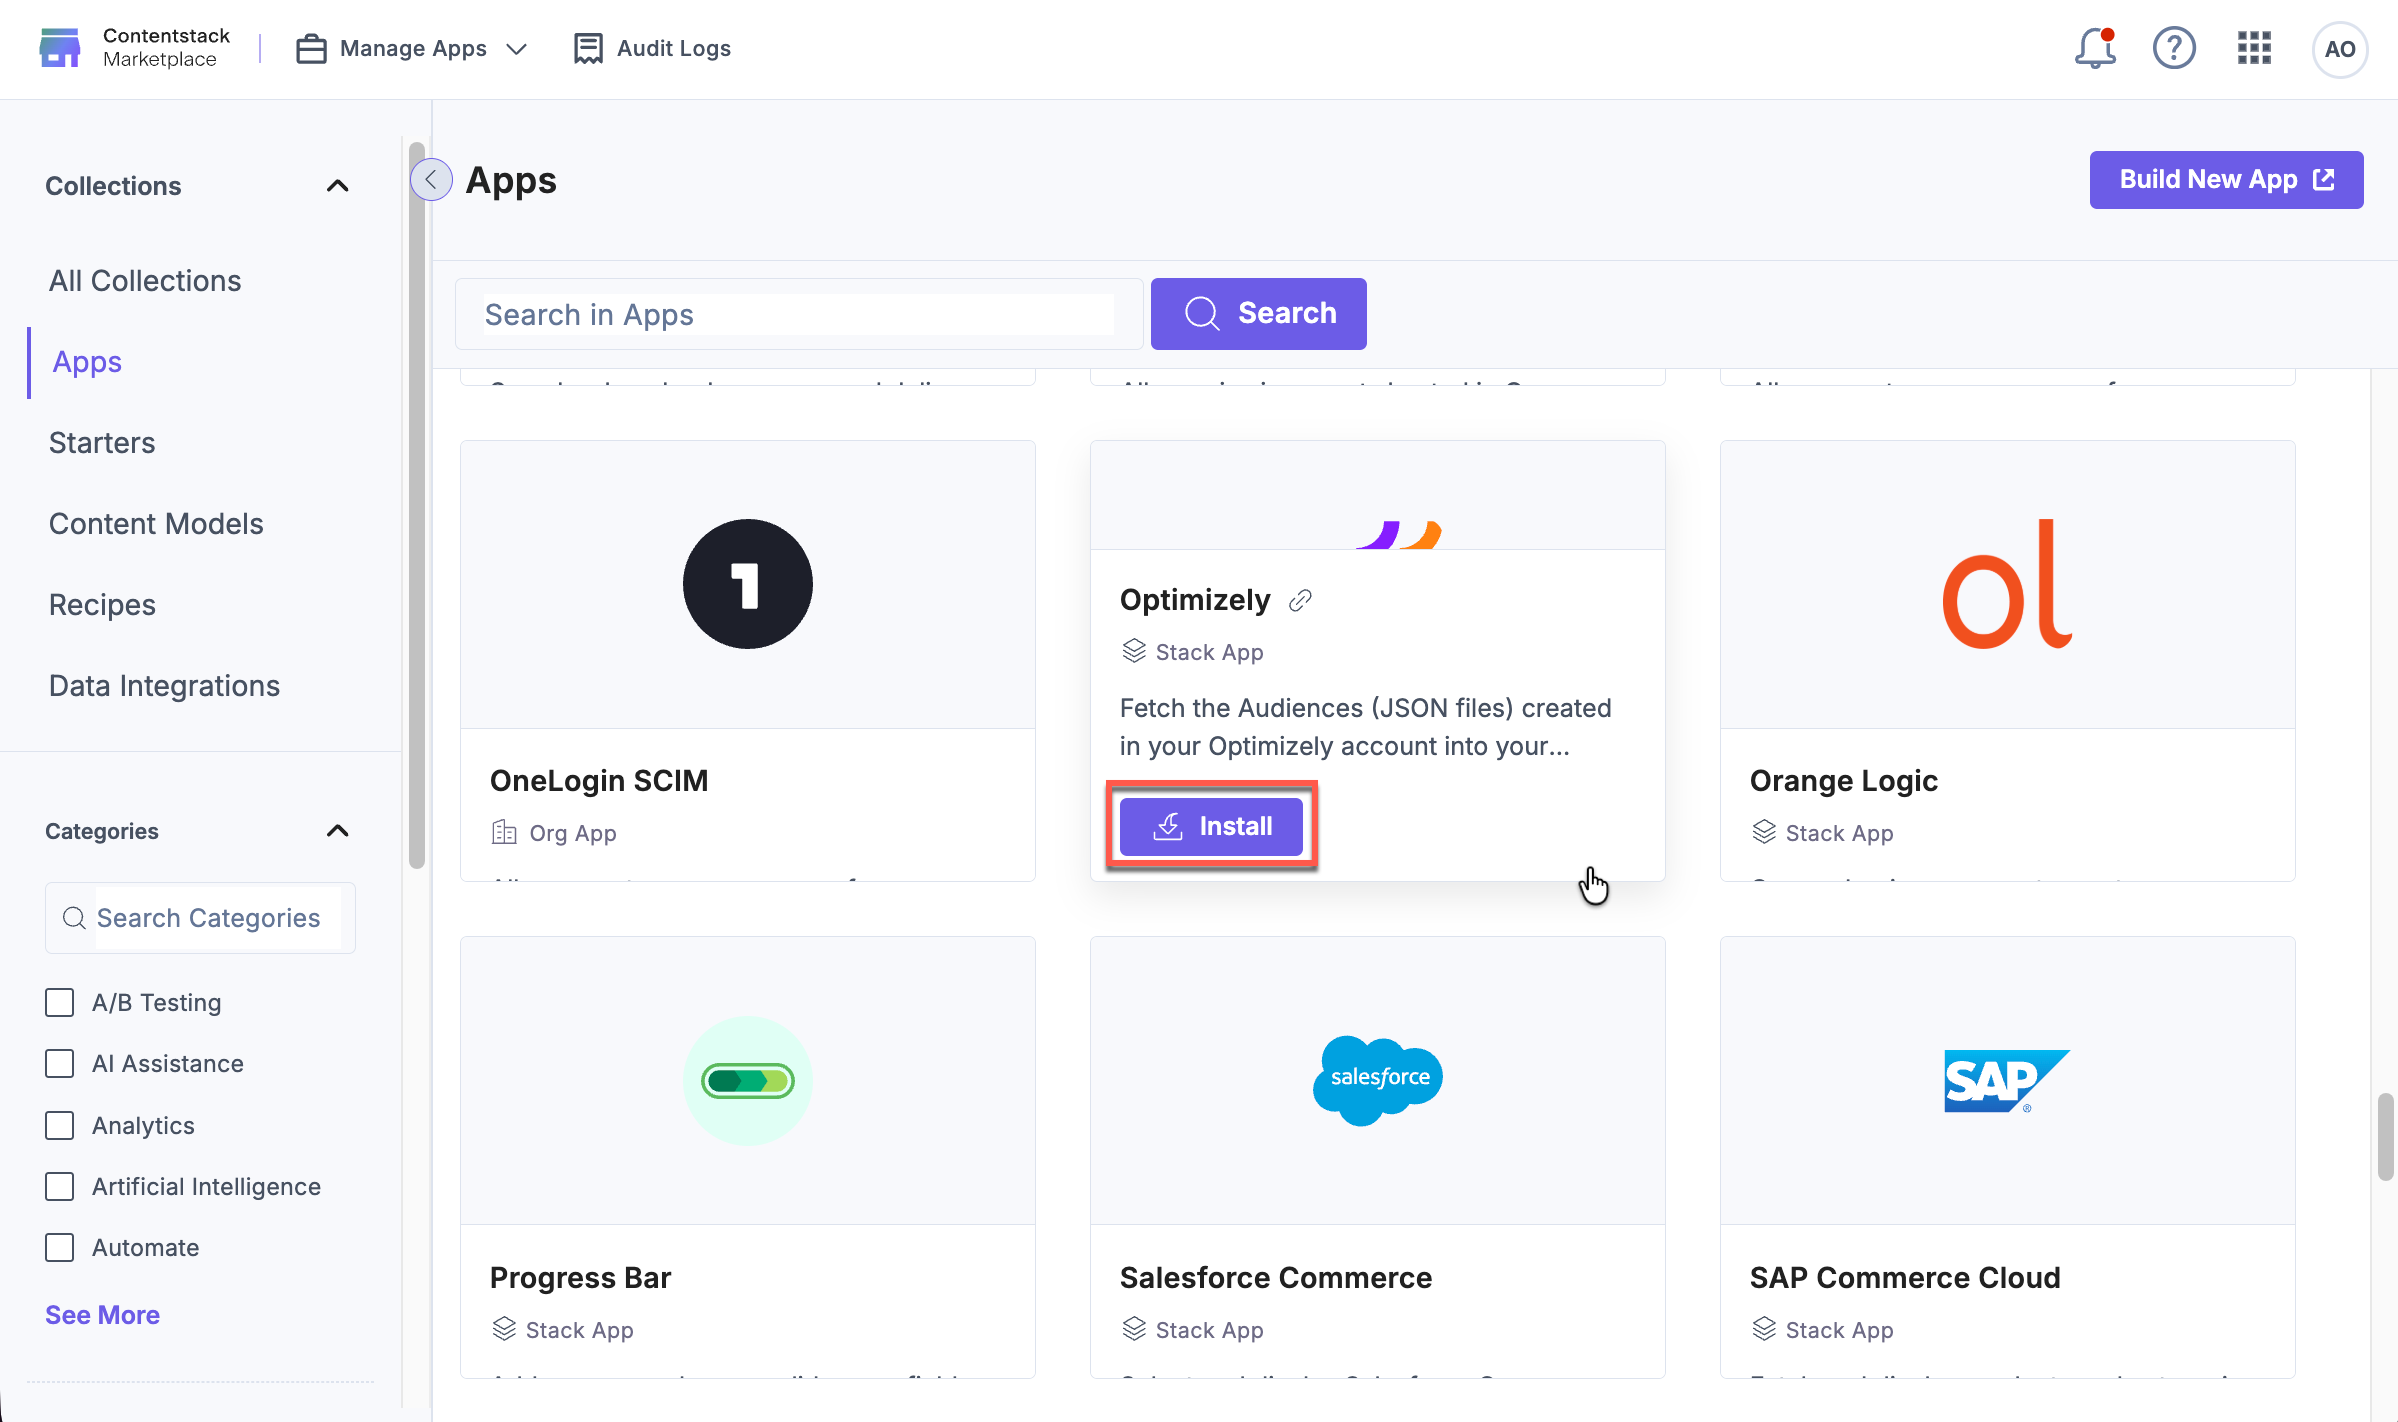2398x1422 pixels.
Task: Click the Contentstack Marketplace logo
Action: click(60, 48)
